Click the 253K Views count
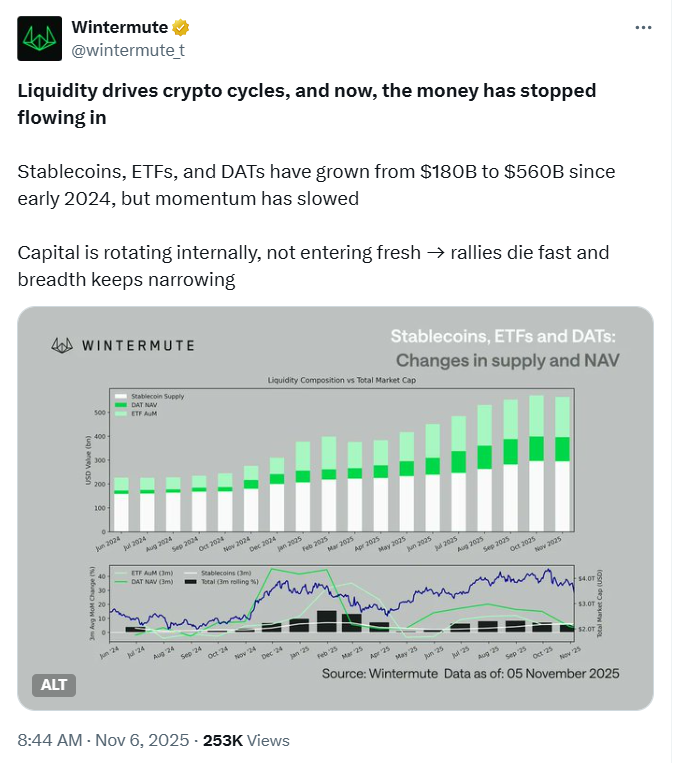The width and height of the screenshot is (673, 763). pos(246,741)
